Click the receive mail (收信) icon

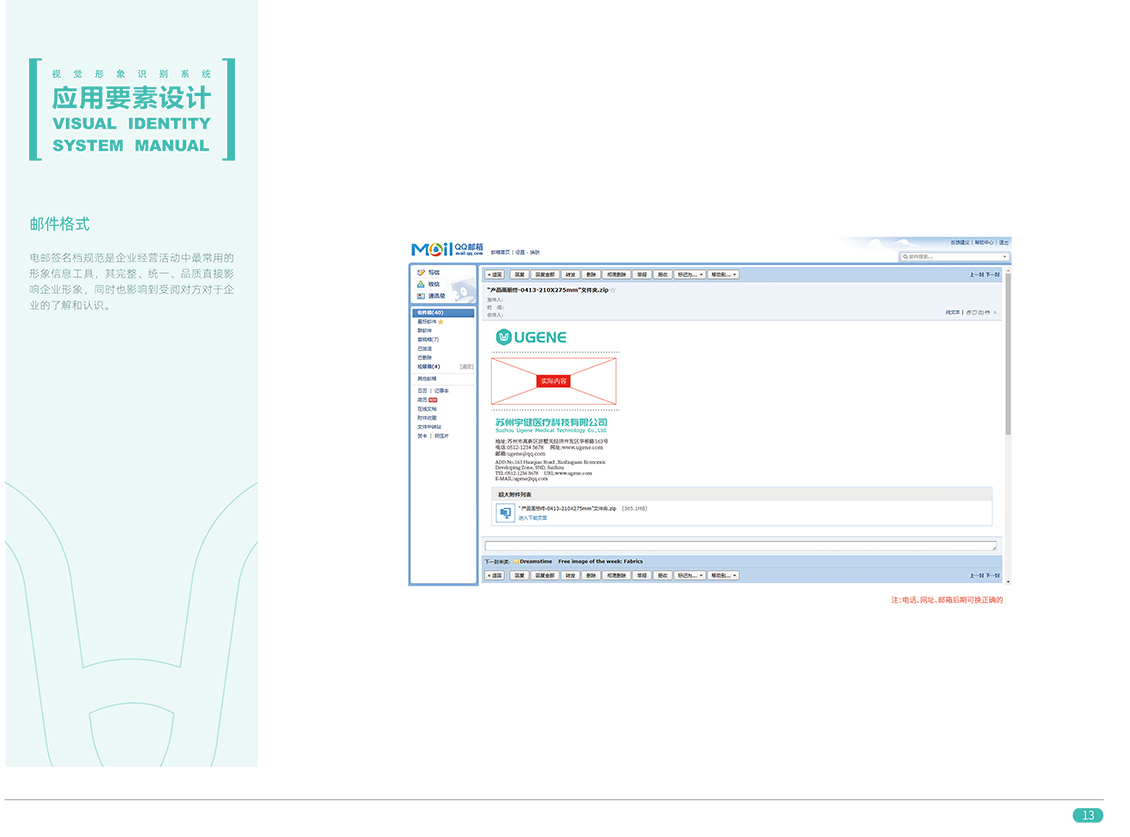[421, 285]
